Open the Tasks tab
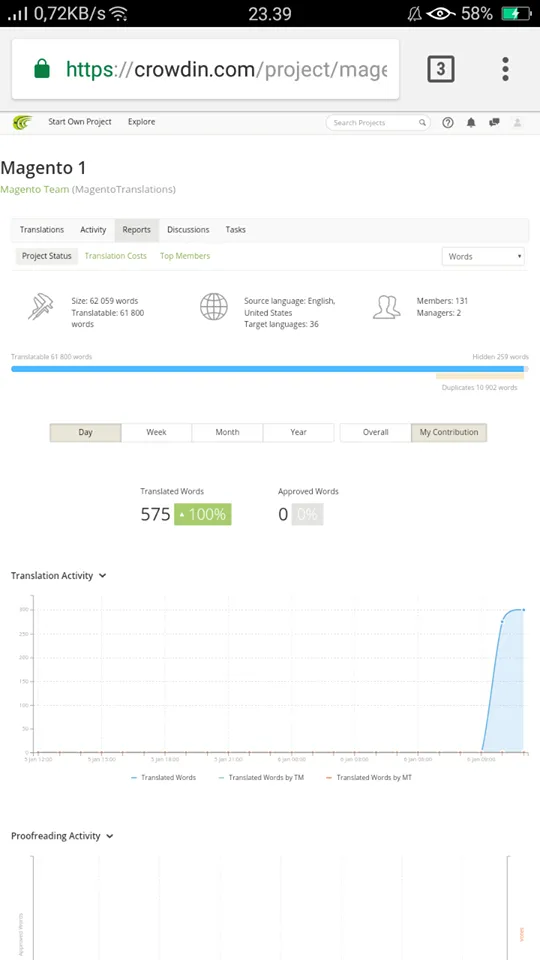The height and width of the screenshot is (960, 540). (x=236, y=230)
